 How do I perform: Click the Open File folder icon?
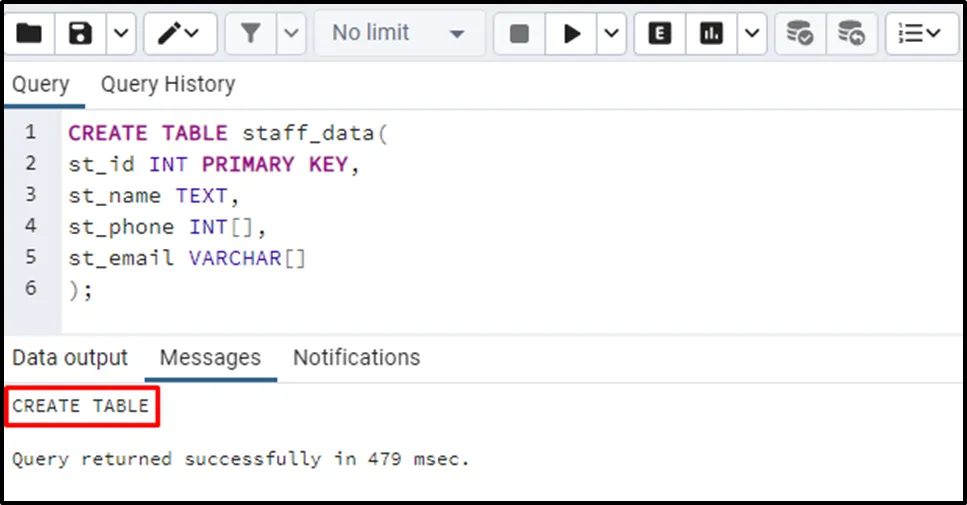click(x=28, y=34)
